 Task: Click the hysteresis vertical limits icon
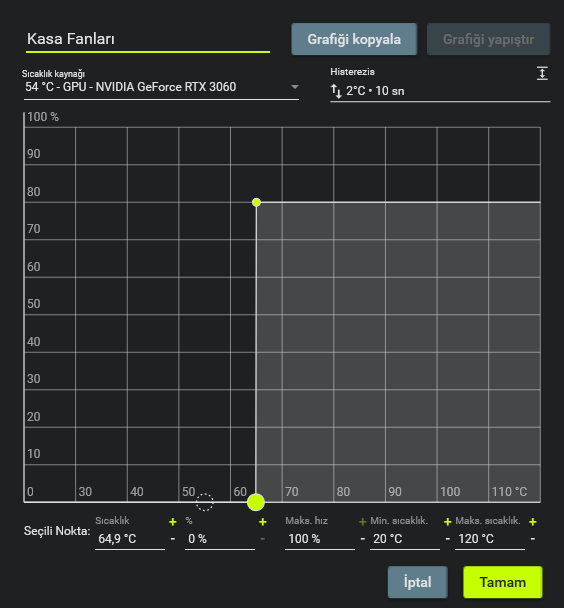point(542,73)
